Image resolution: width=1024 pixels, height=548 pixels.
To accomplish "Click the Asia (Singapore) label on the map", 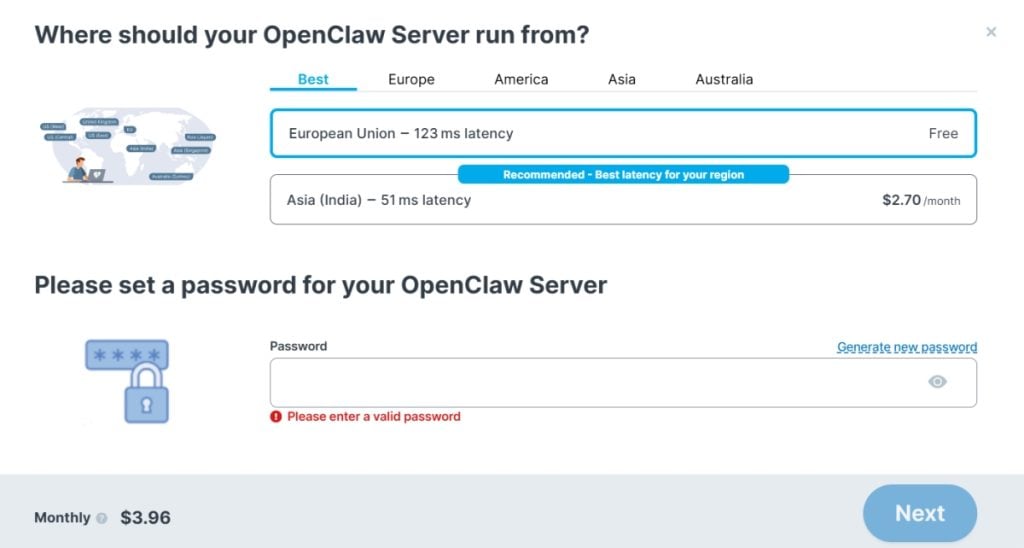I will (191, 150).
